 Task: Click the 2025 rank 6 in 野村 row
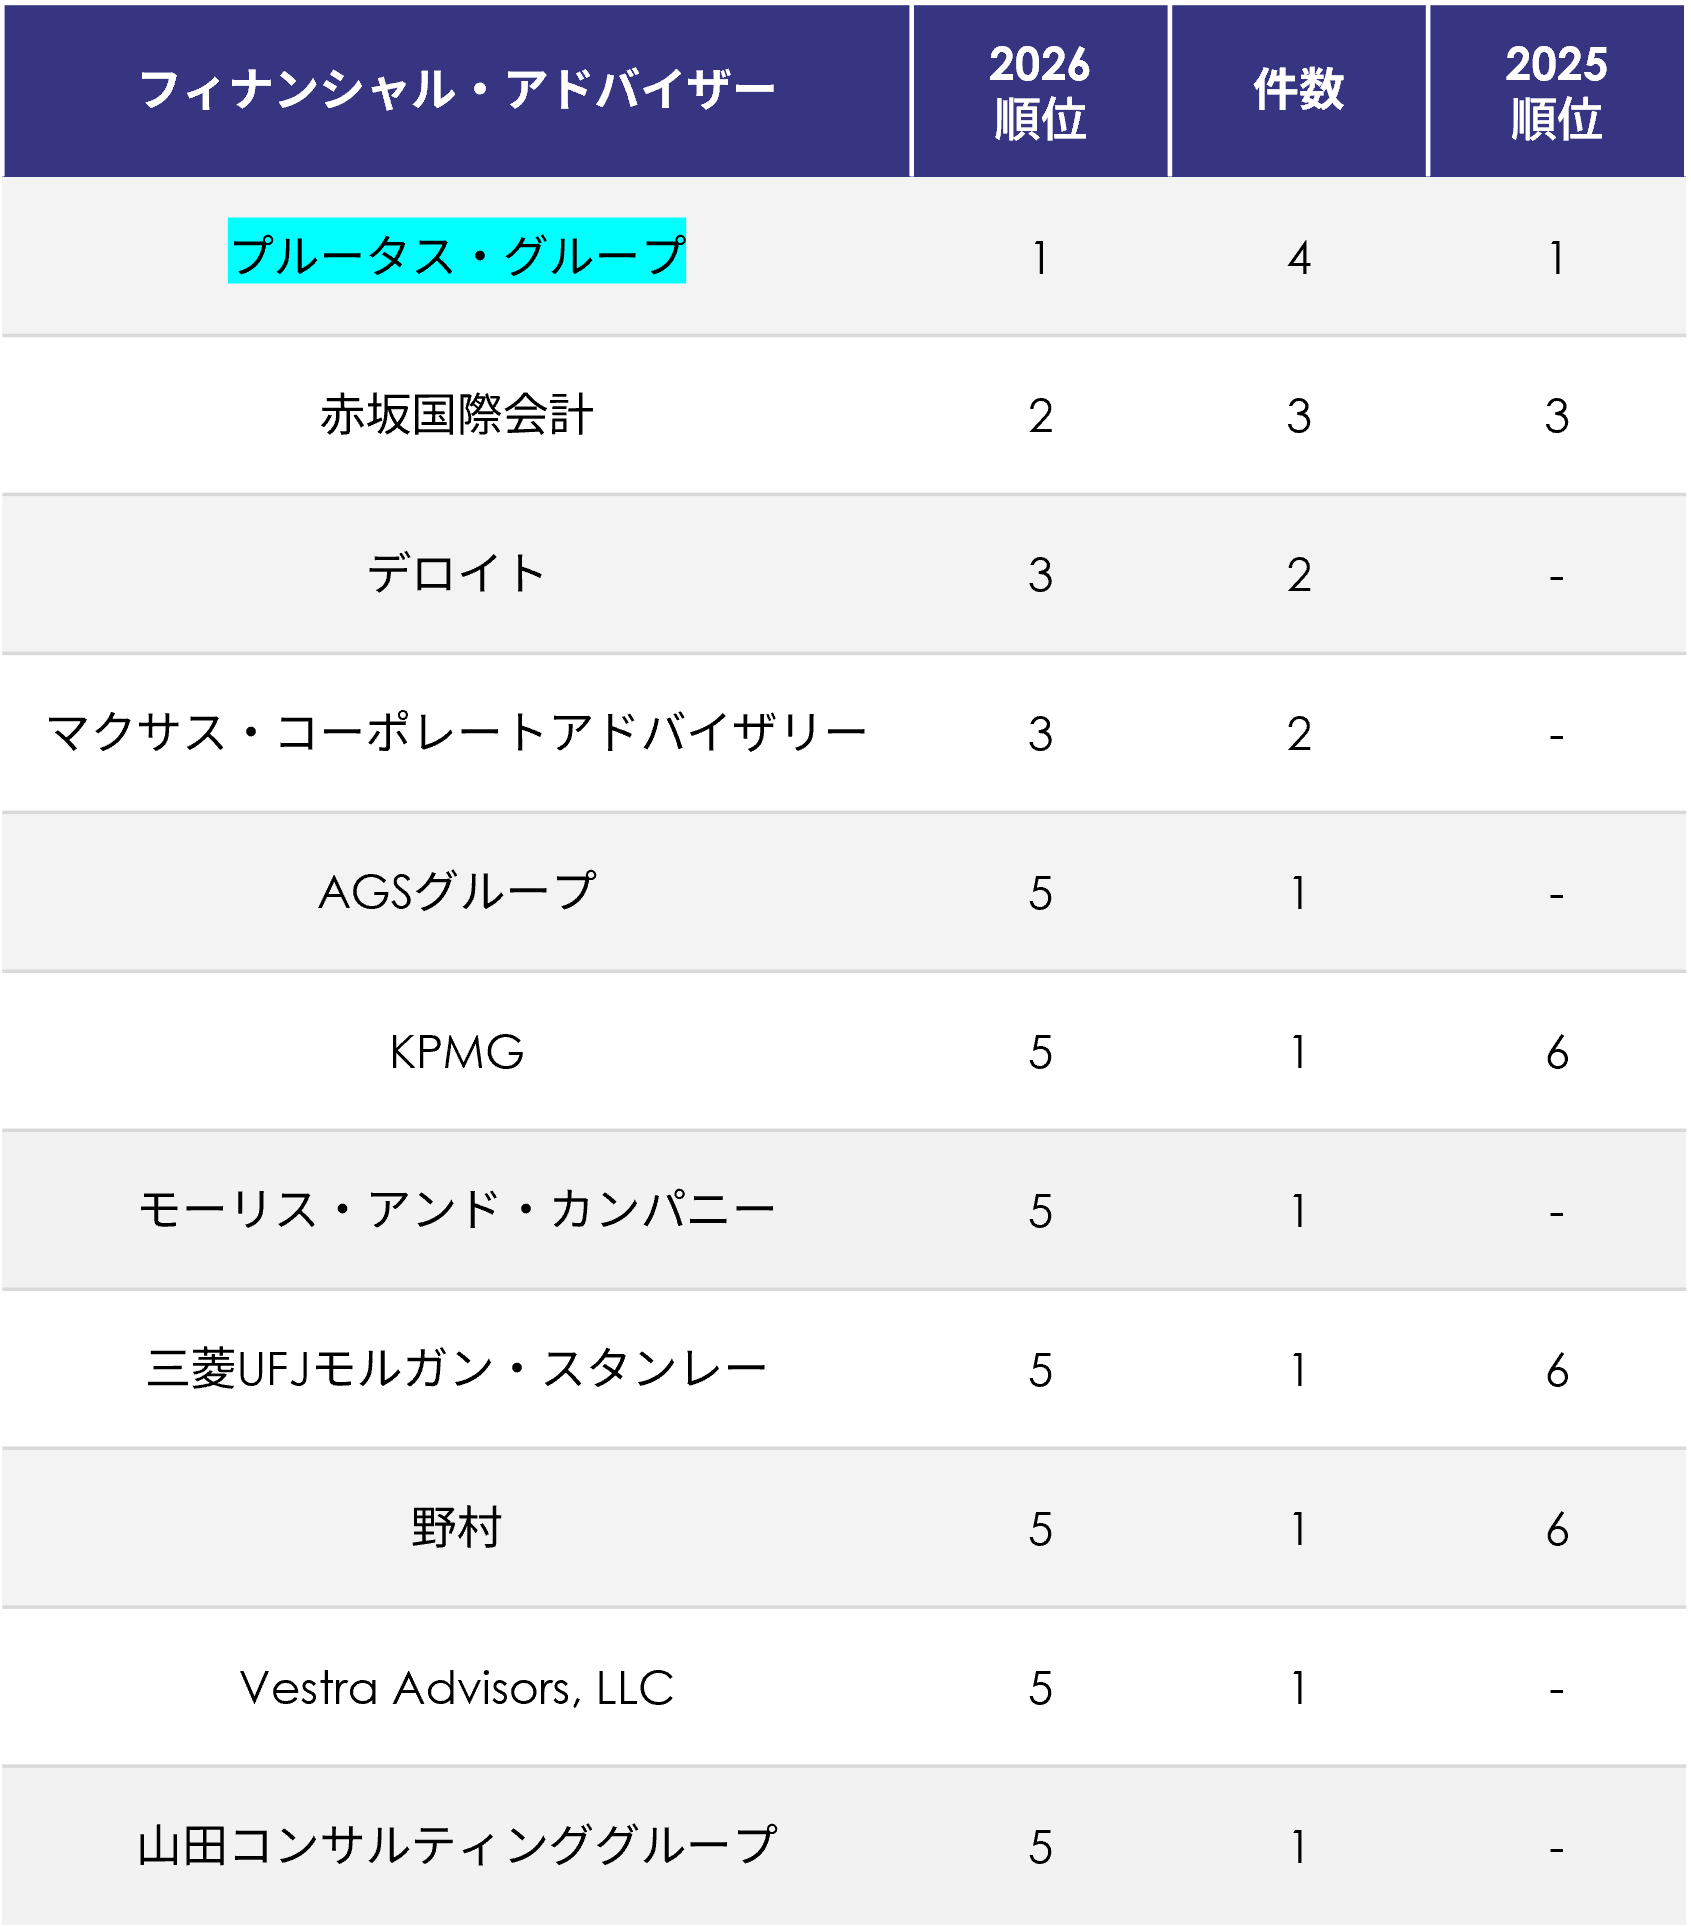coord(1557,1530)
